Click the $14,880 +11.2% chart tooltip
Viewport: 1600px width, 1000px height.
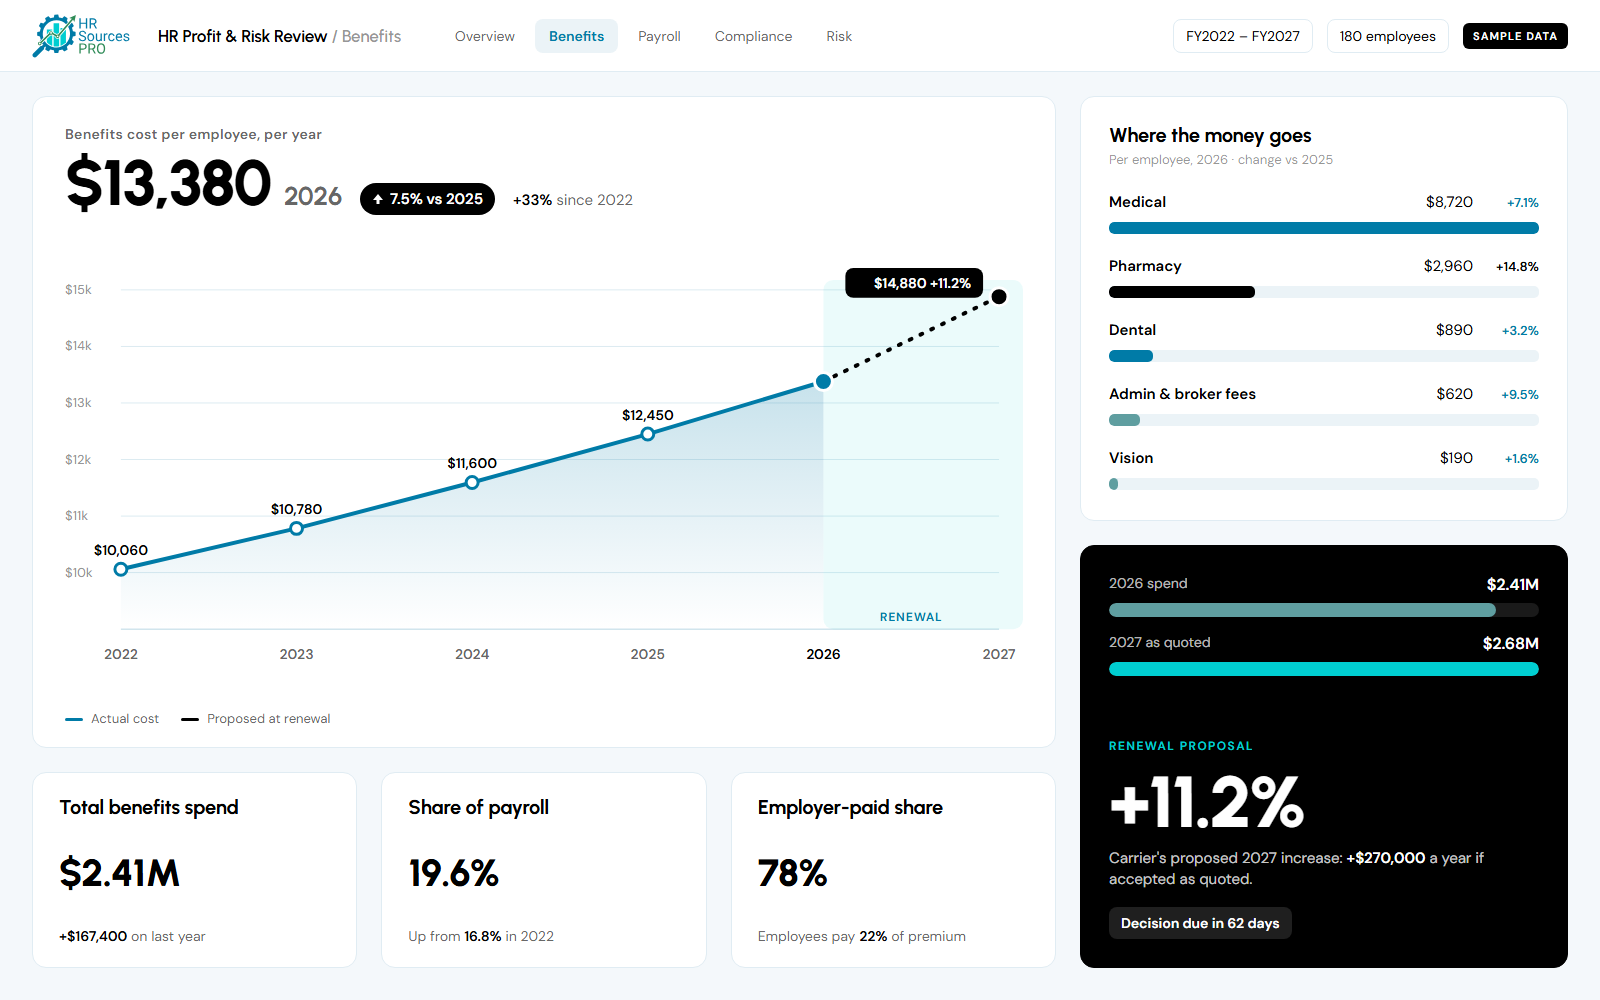914,283
